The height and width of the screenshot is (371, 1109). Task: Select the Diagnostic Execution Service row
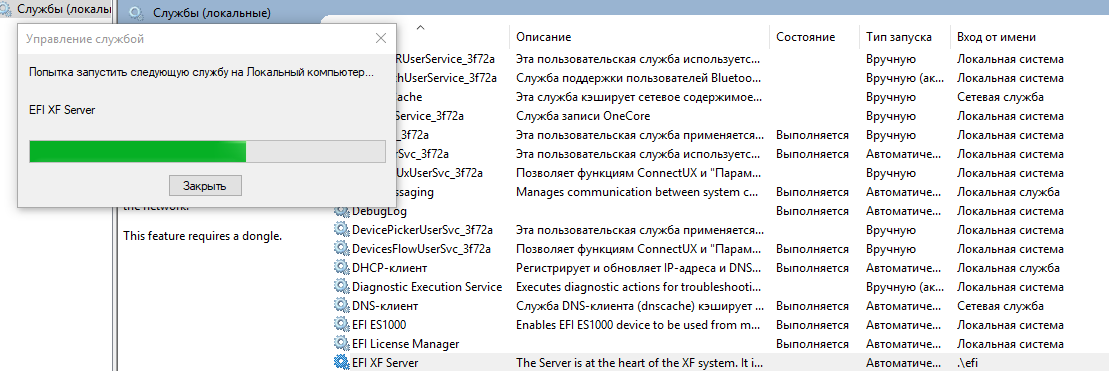[721, 286]
